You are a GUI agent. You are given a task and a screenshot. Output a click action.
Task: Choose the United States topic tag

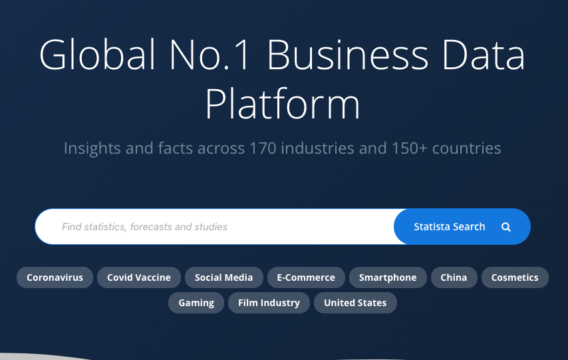pos(355,303)
